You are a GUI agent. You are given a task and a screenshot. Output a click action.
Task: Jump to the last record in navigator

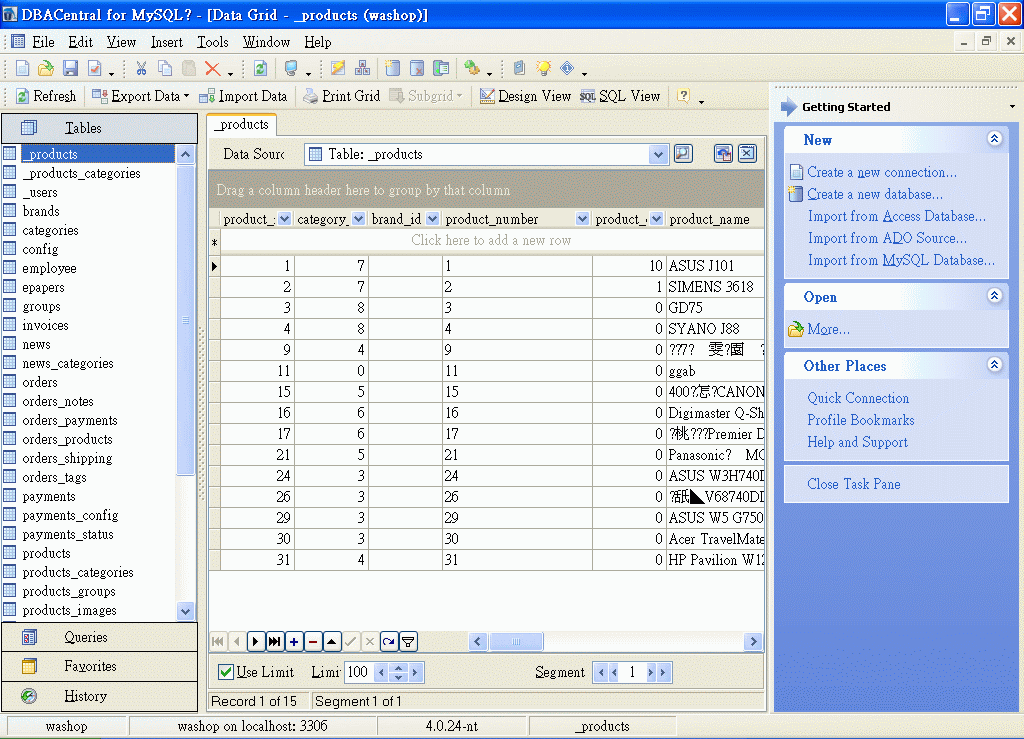pyautogui.click(x=275, y=642)
